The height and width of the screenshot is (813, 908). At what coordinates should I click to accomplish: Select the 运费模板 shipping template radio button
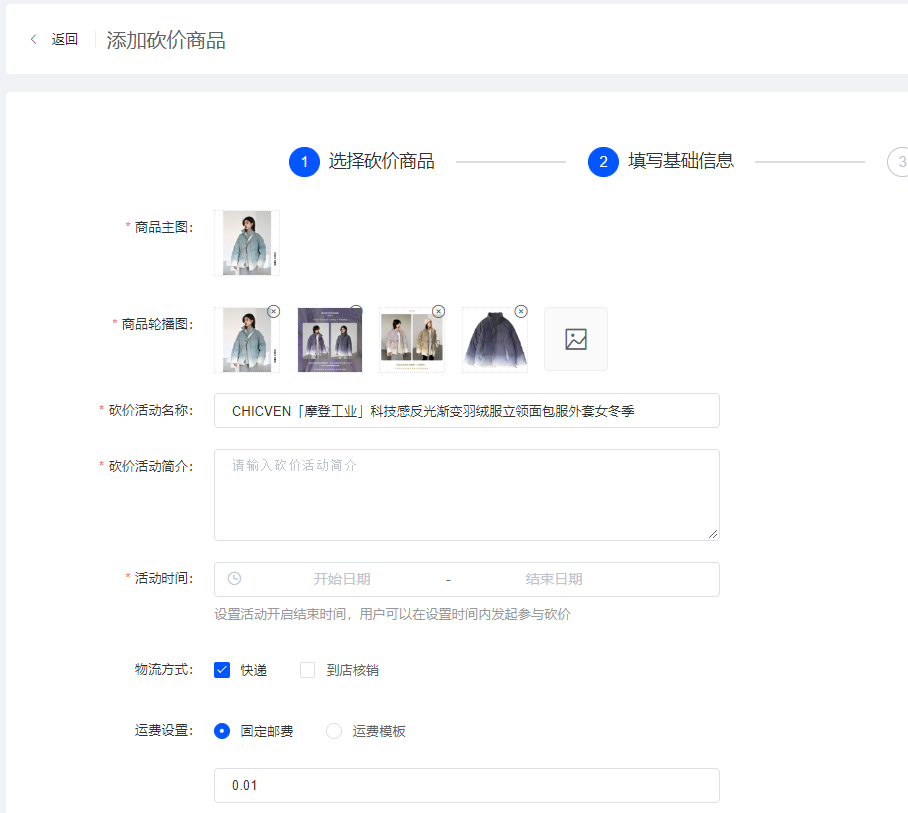point(334,731)
